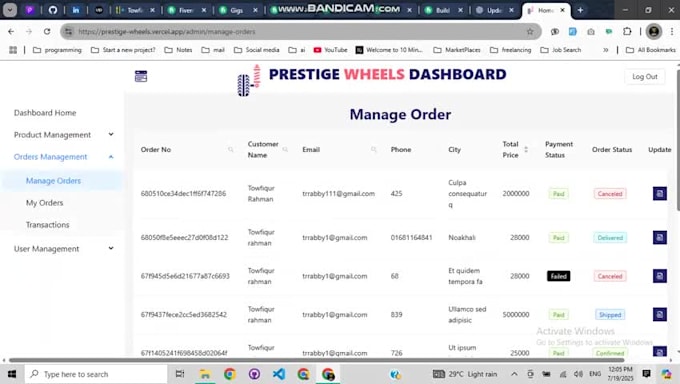Screen dimensions: 680x384
Task: Open Dashboard Home
Action: 45,113
